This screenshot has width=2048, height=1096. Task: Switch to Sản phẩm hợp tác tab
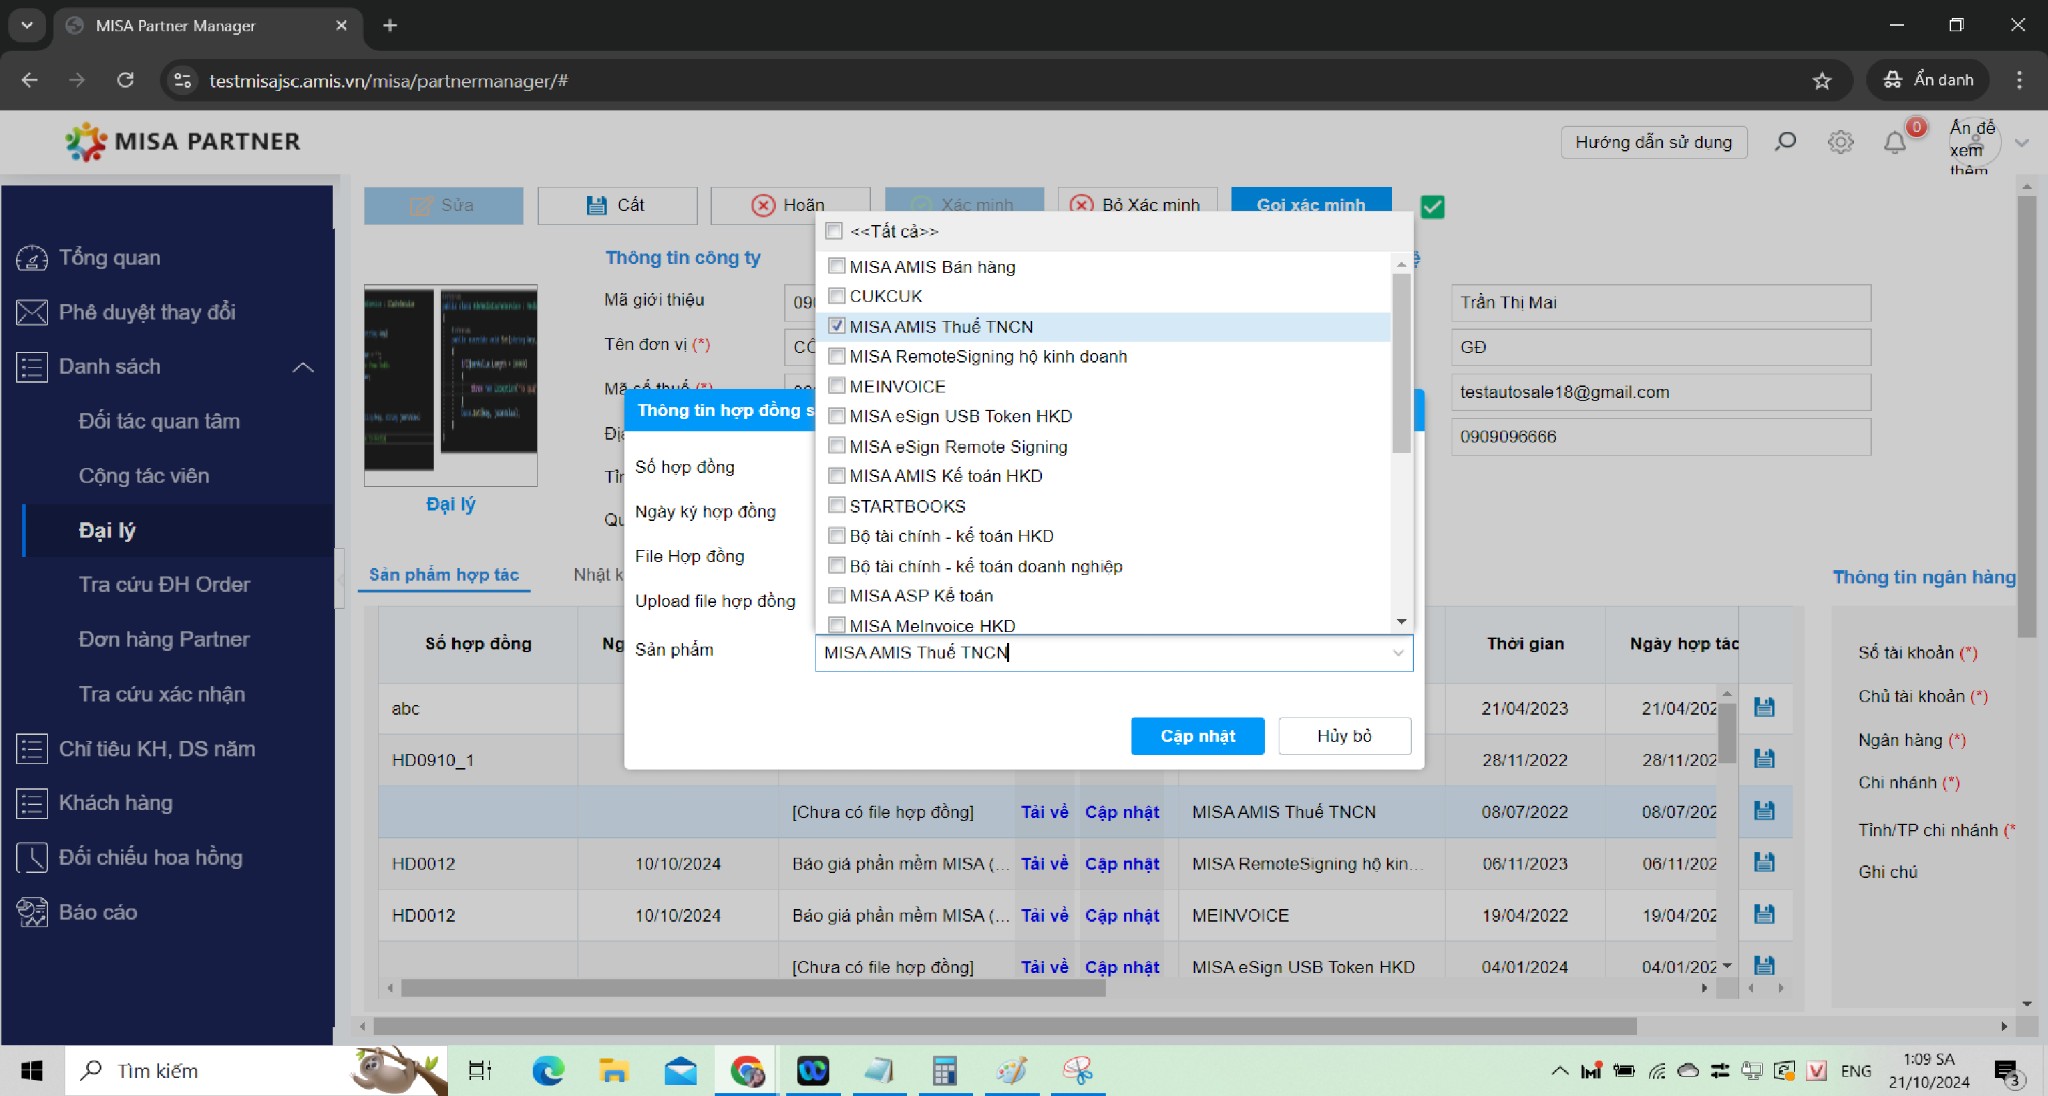[443, 575]
